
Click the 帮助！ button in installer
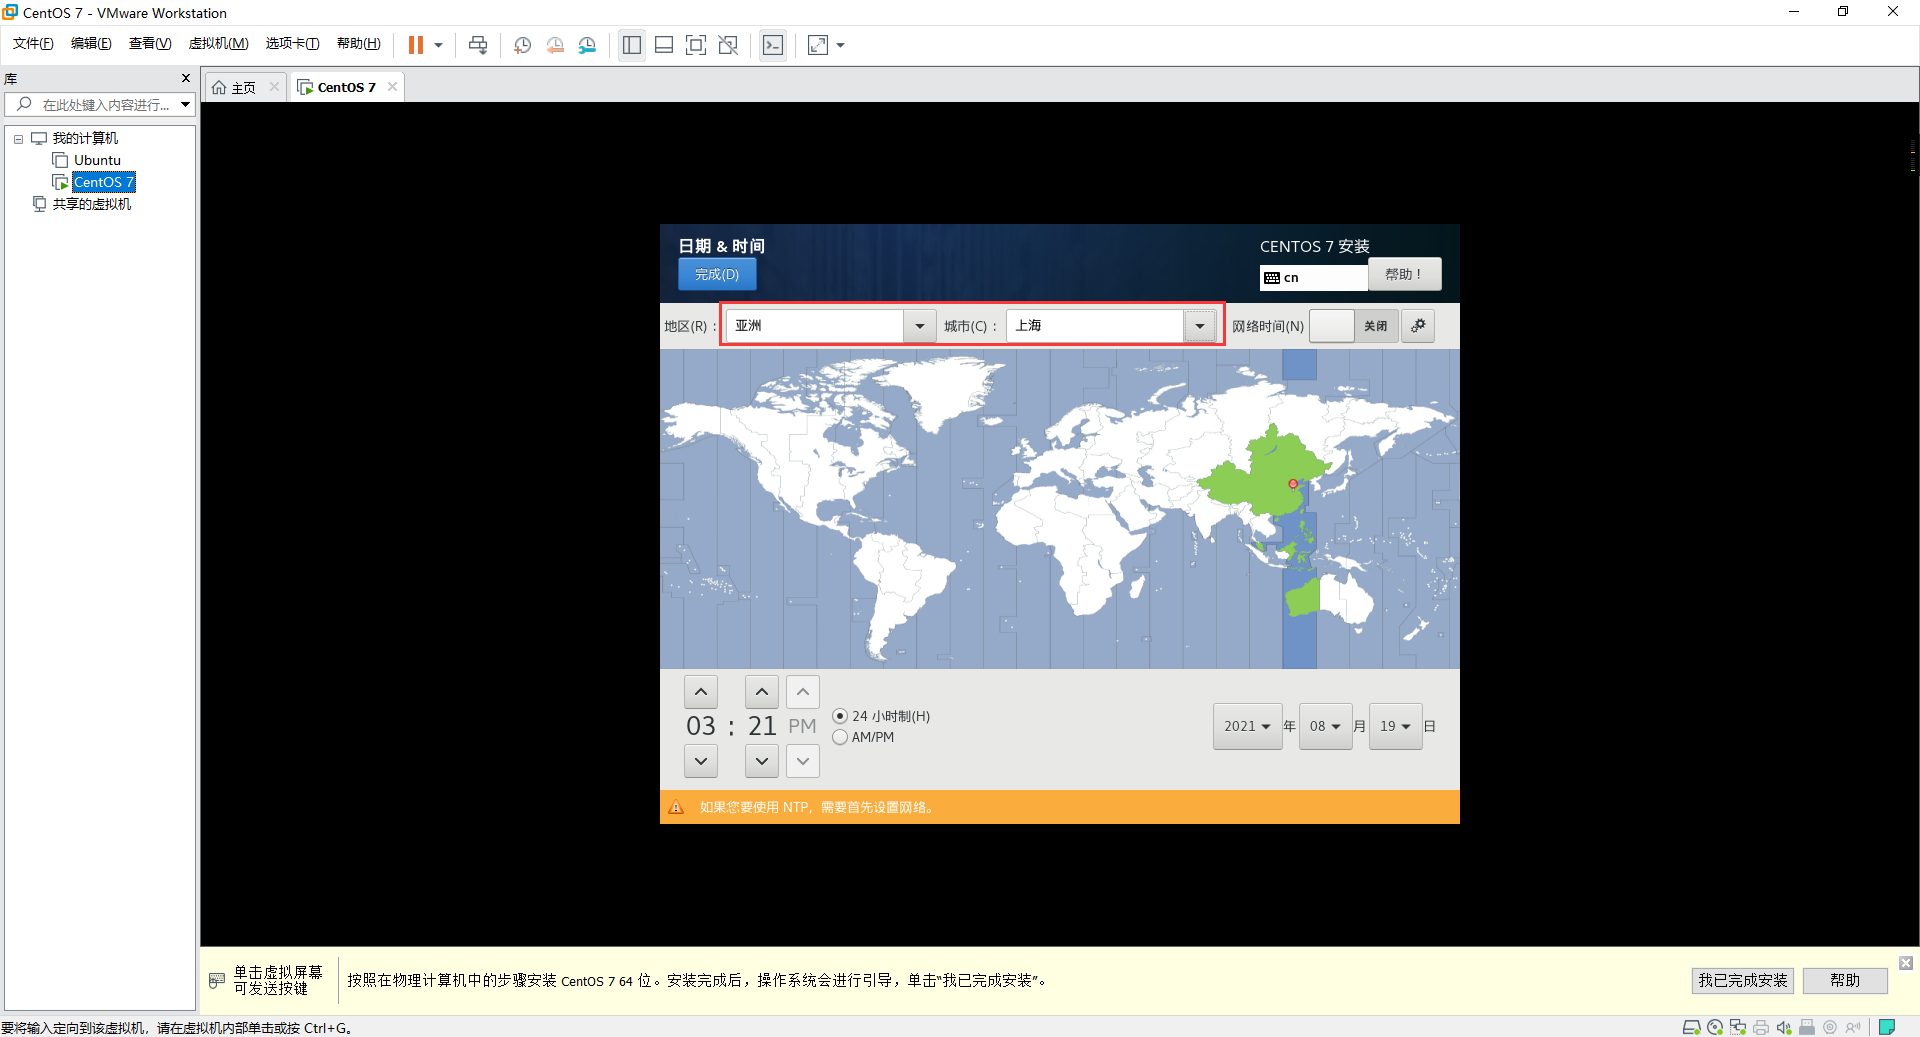[x=1404, y=274]
